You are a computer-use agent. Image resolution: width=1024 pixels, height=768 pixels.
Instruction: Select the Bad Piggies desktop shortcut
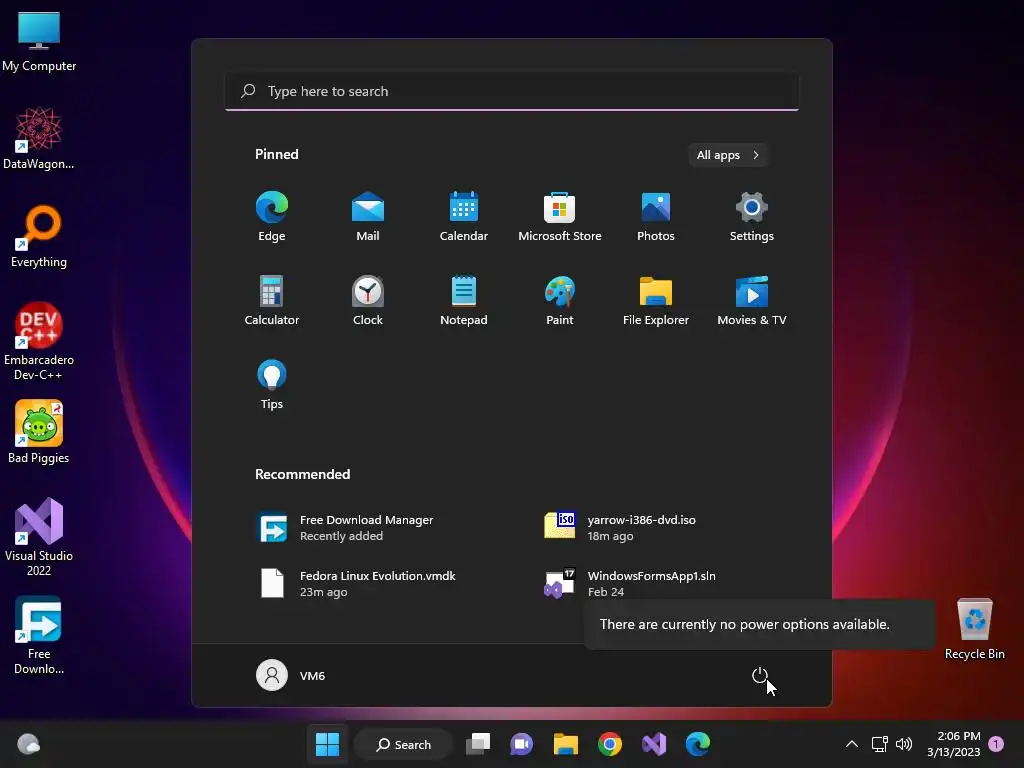(39, 432)
